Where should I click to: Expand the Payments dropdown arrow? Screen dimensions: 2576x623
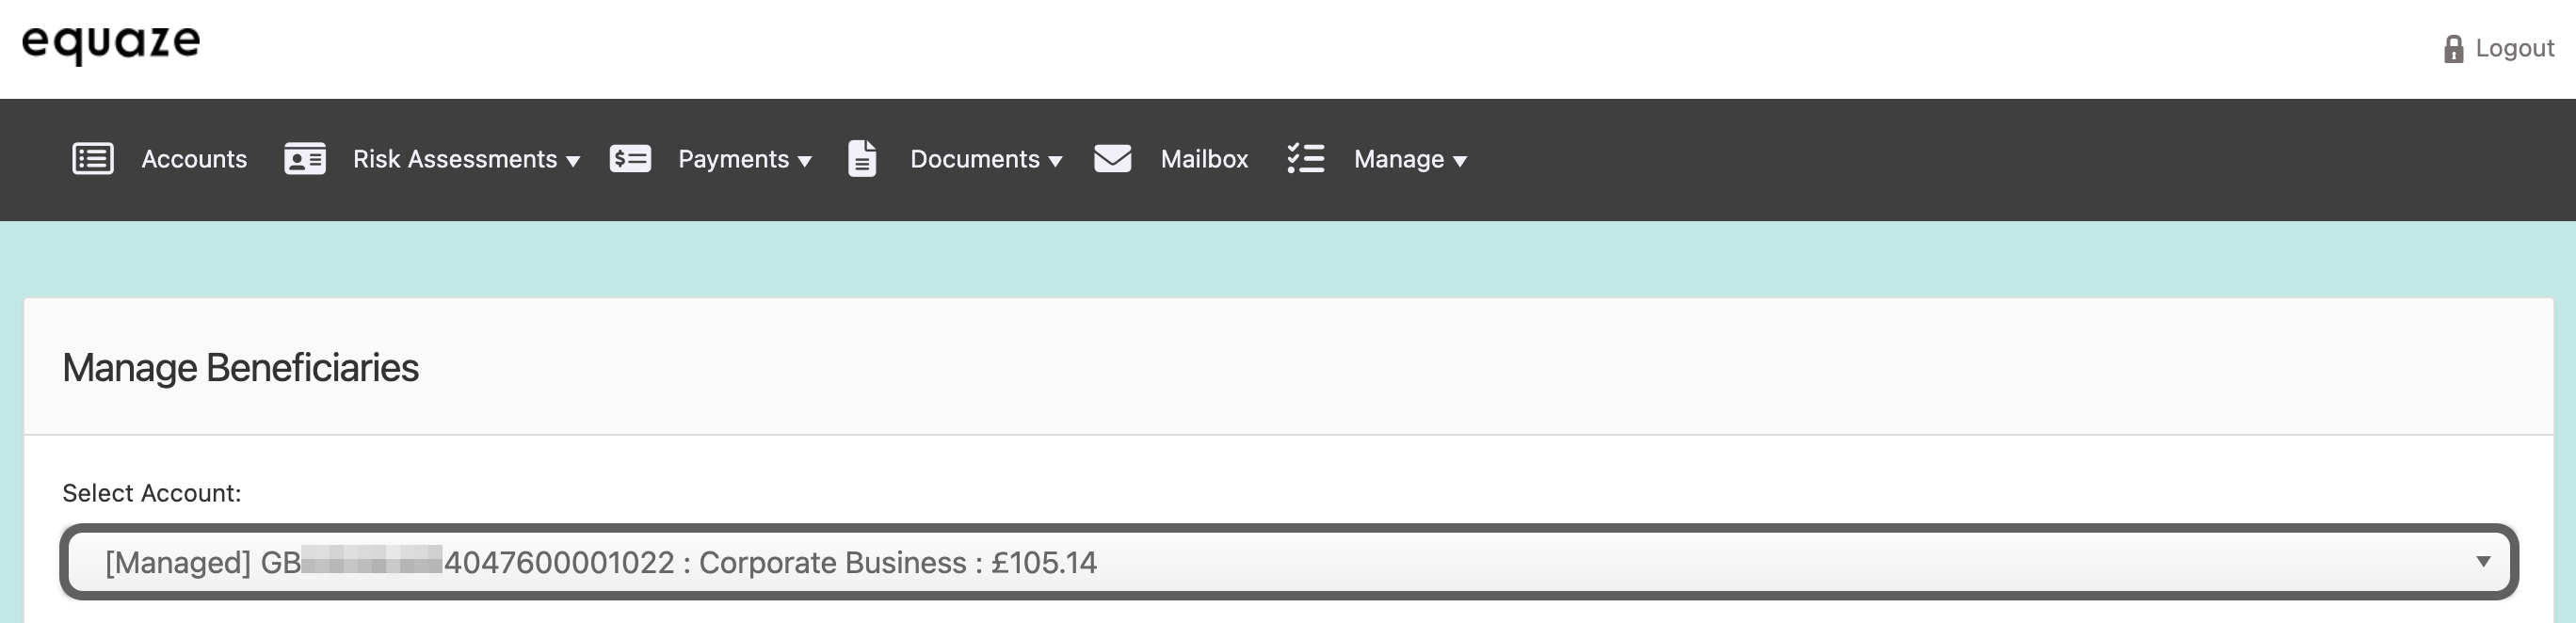tap(805, 161)
